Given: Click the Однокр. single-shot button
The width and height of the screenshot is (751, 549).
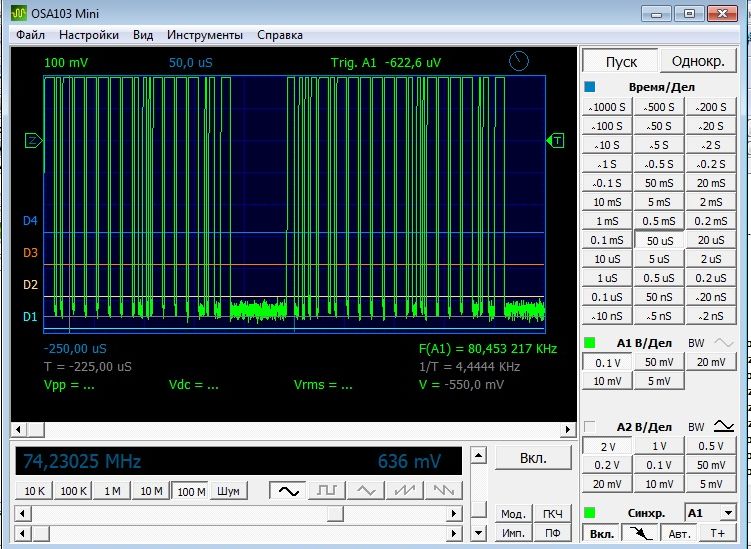Looking at the screenshot, I should pos(698,61).
